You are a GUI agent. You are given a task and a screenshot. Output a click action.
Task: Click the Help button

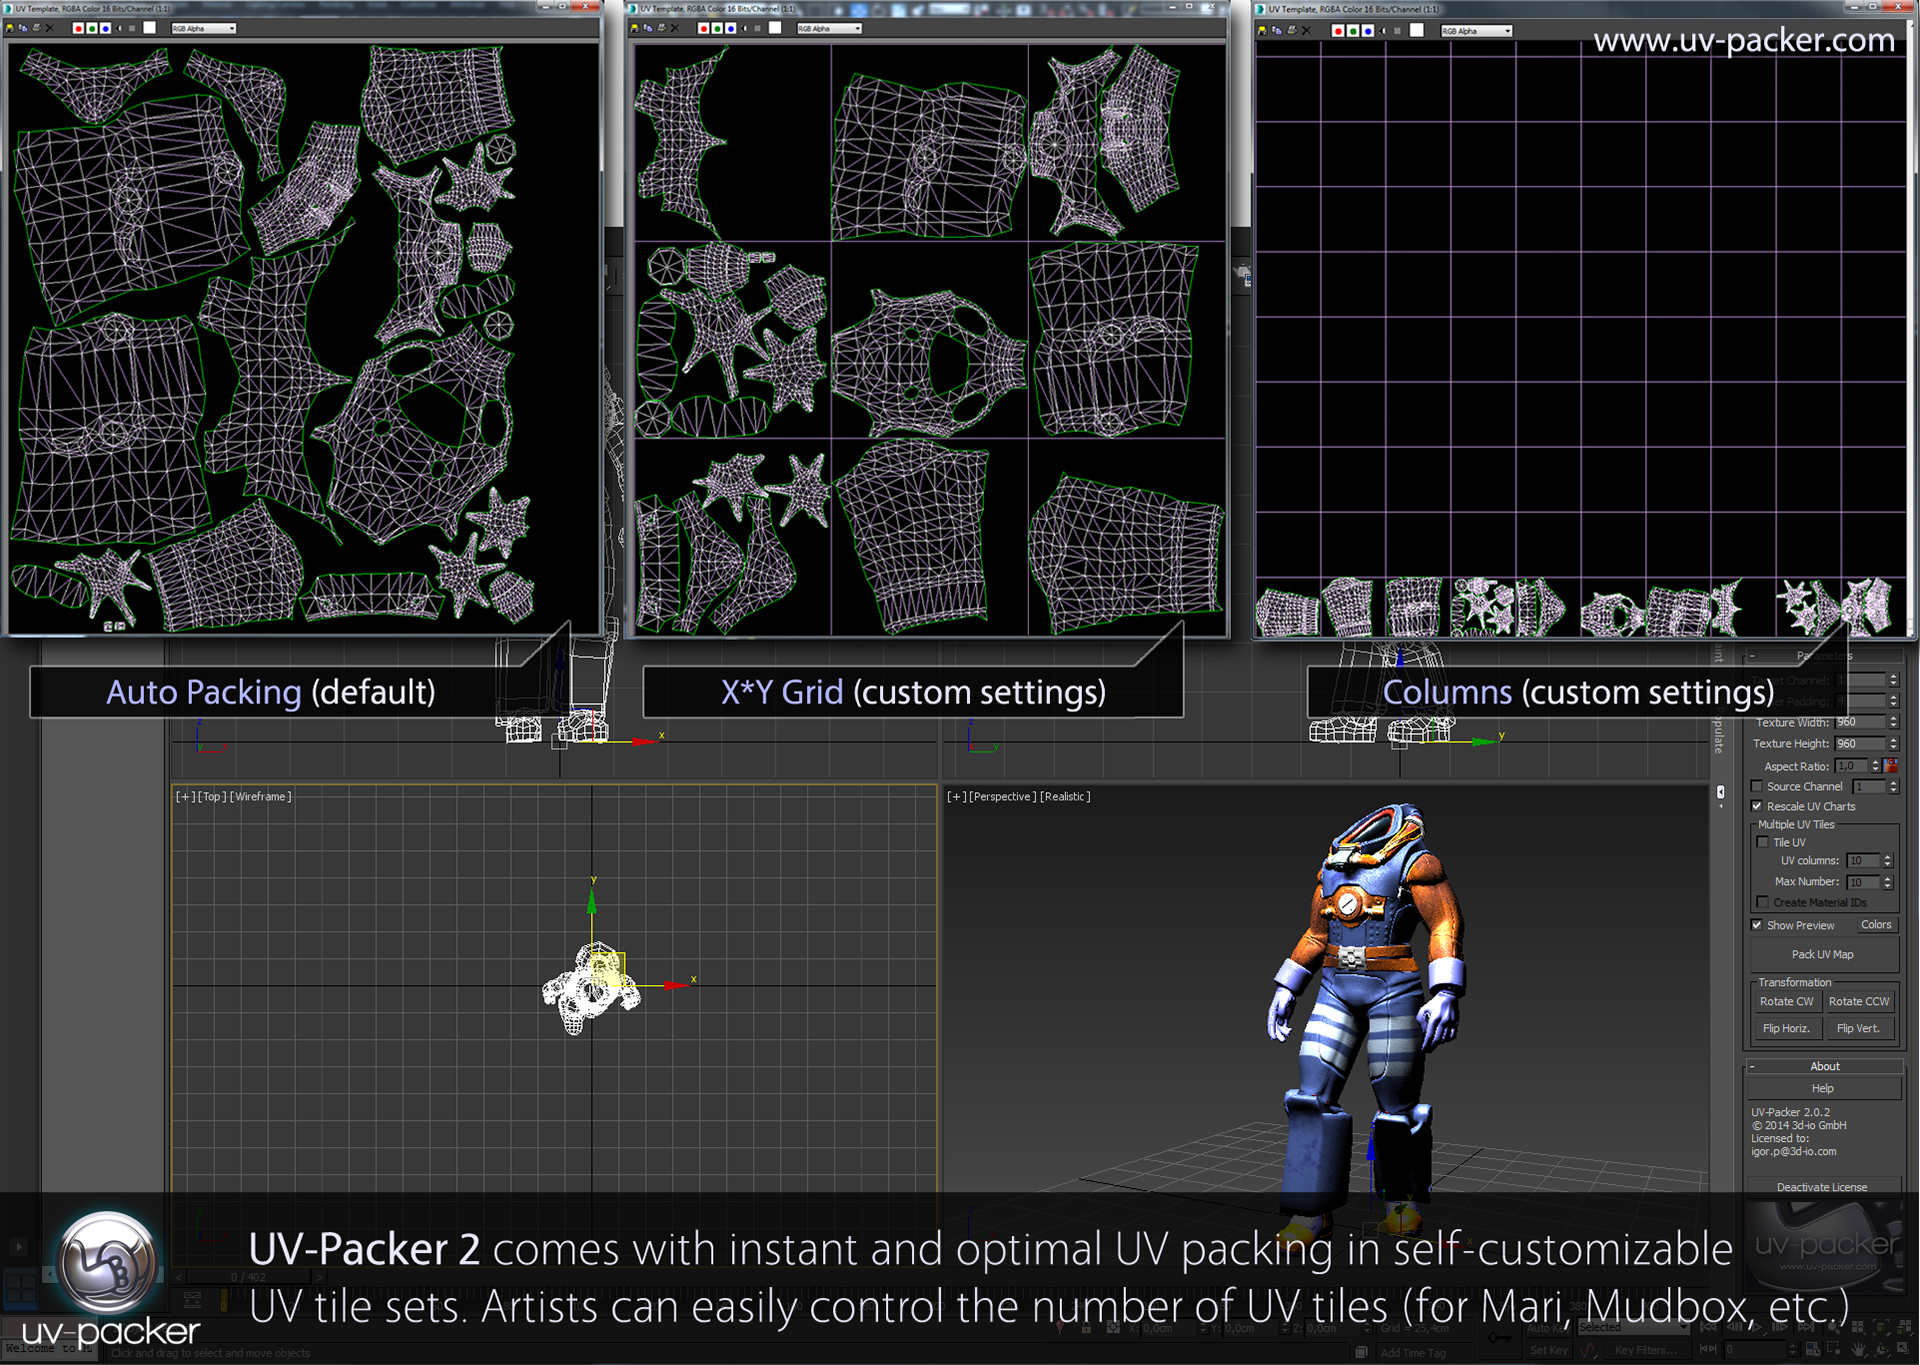(x=1823, y=1089)
